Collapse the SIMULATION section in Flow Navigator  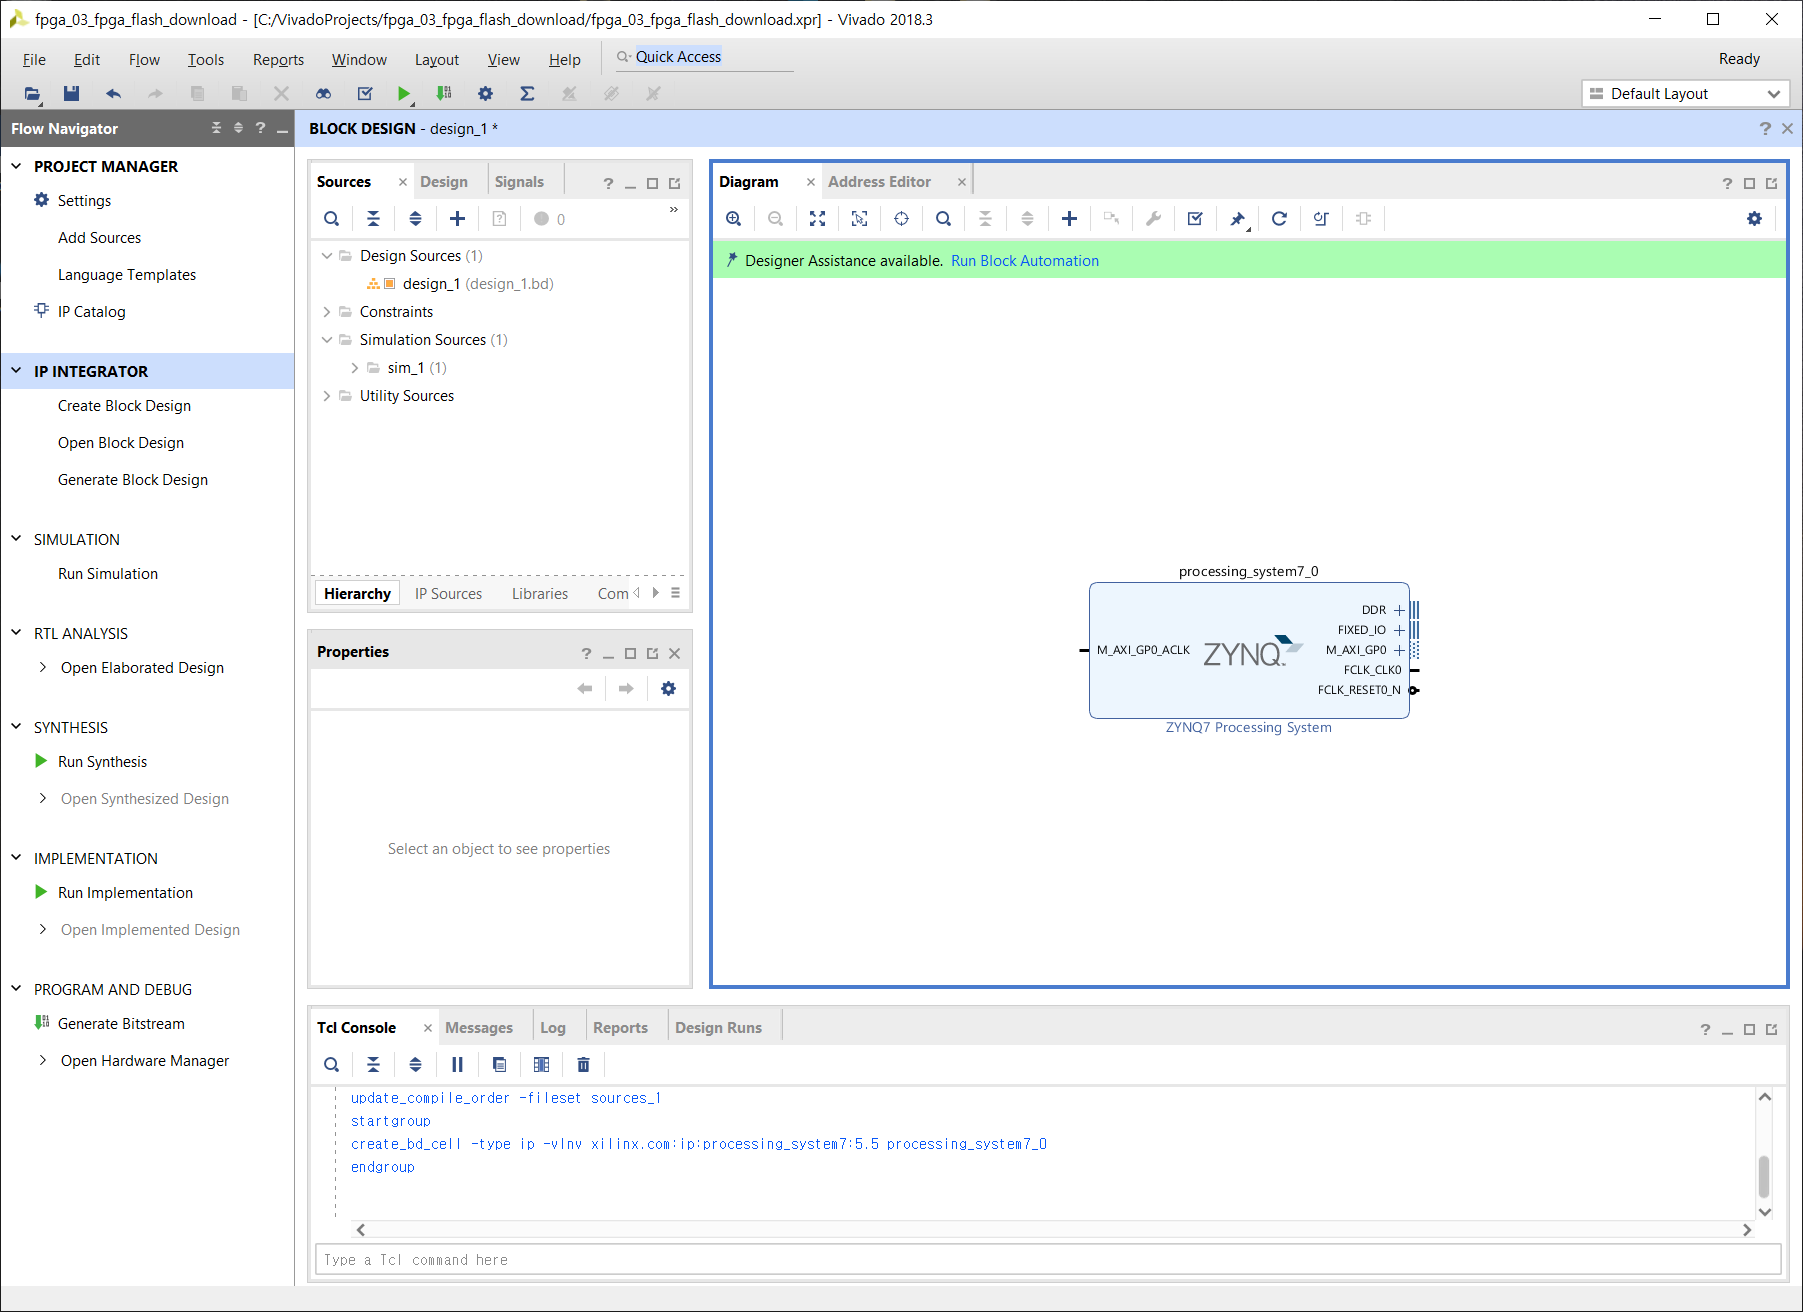point(16,539)
